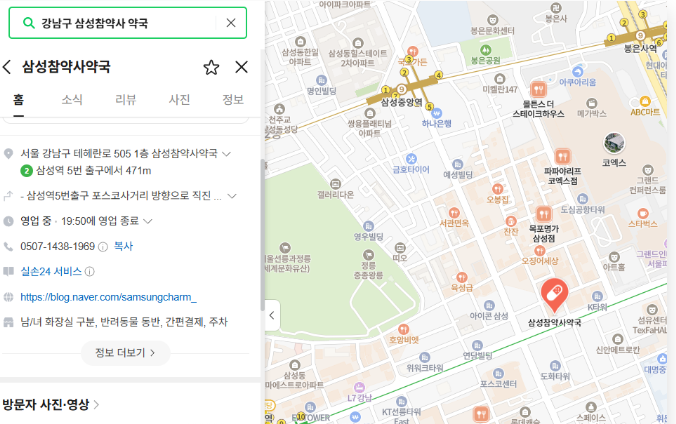This screenshot has height=424, width=676.
Task: Click the 예성빌딩 building marker
Action: click(457, 164)
